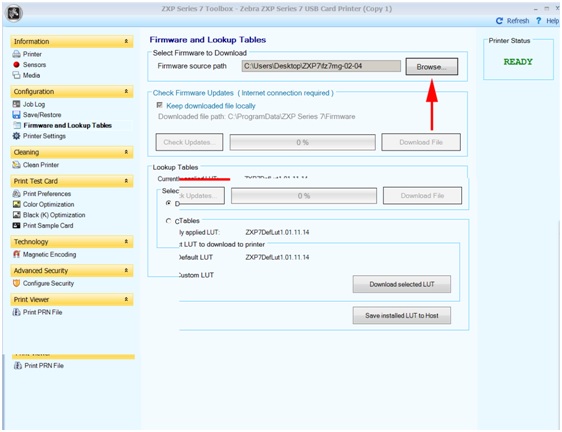Collapse the Print Viewer section chevron
Image resolution: width=562 pixels, height=432 pixels.
click(x=126, y=299)
